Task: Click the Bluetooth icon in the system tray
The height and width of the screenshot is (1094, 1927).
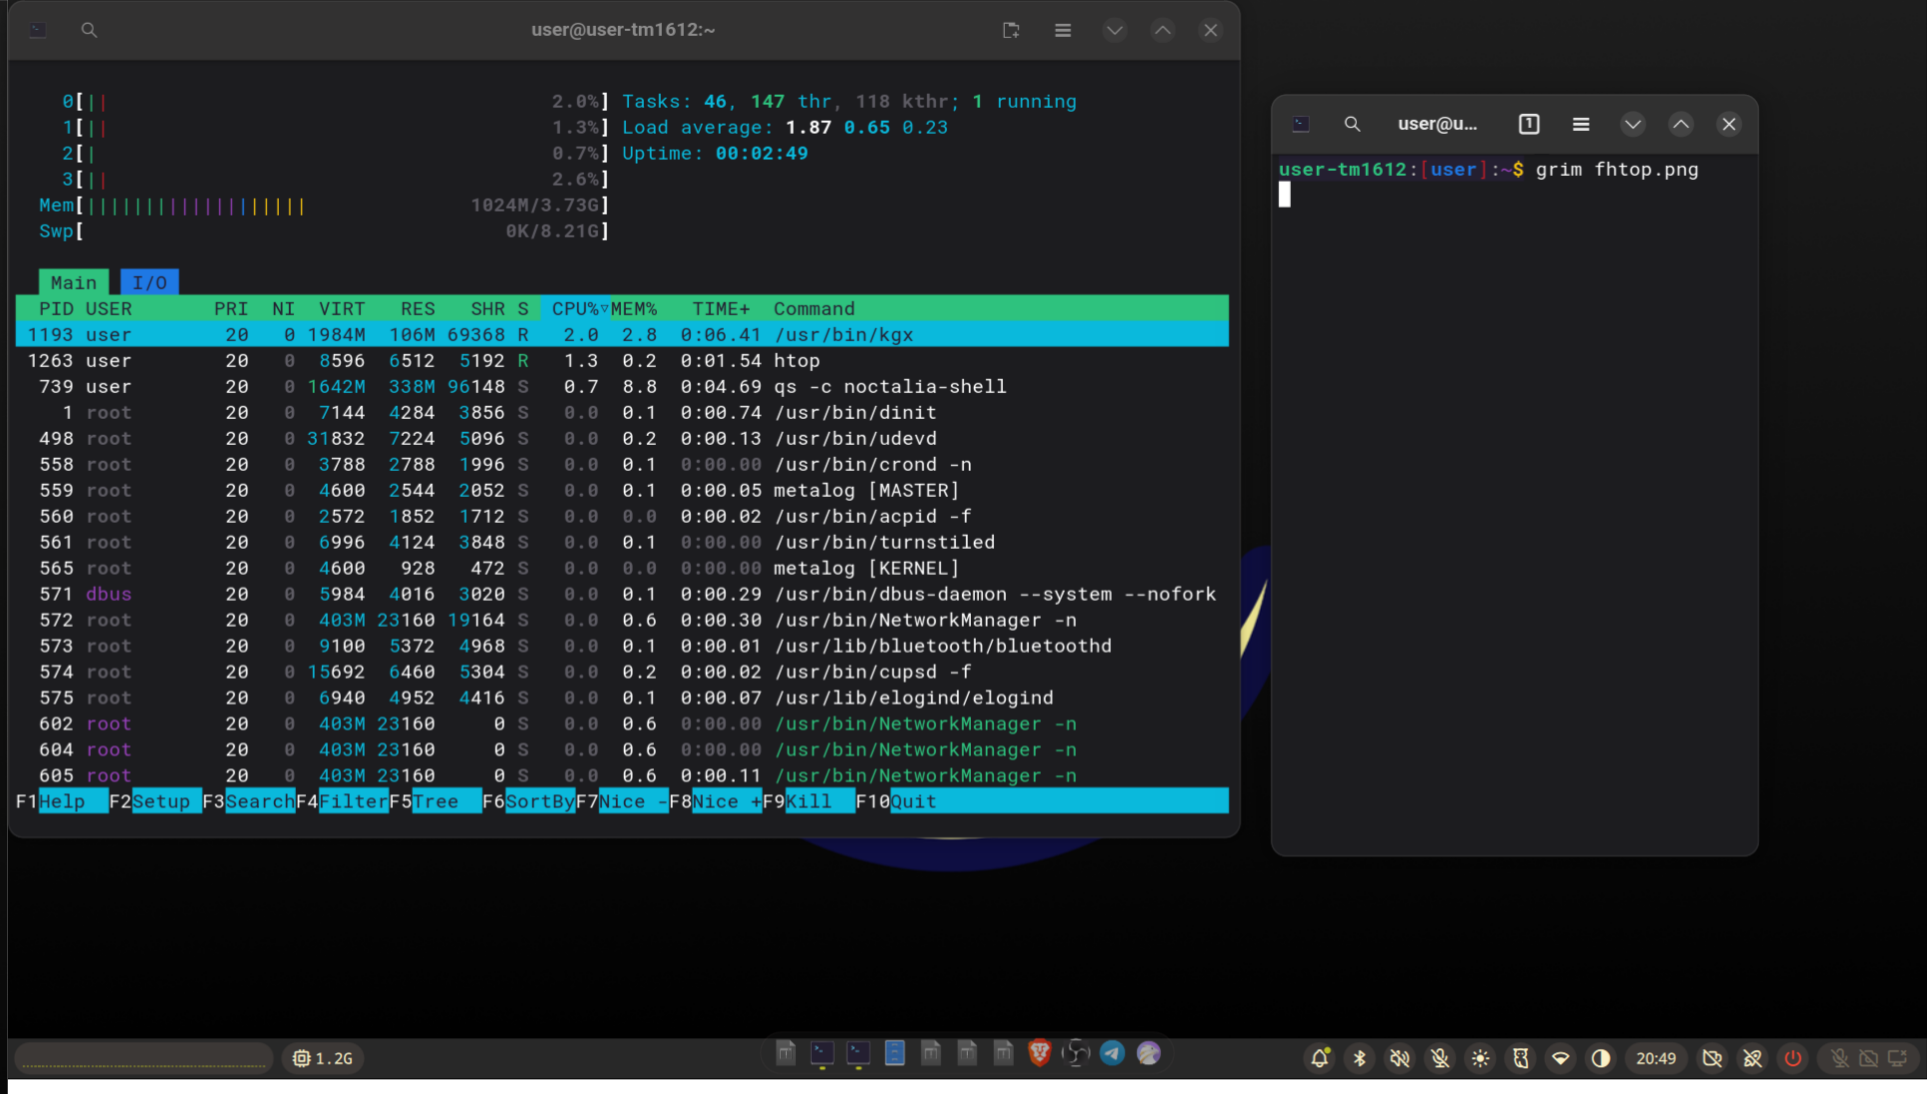Action: point(1359,1058)
